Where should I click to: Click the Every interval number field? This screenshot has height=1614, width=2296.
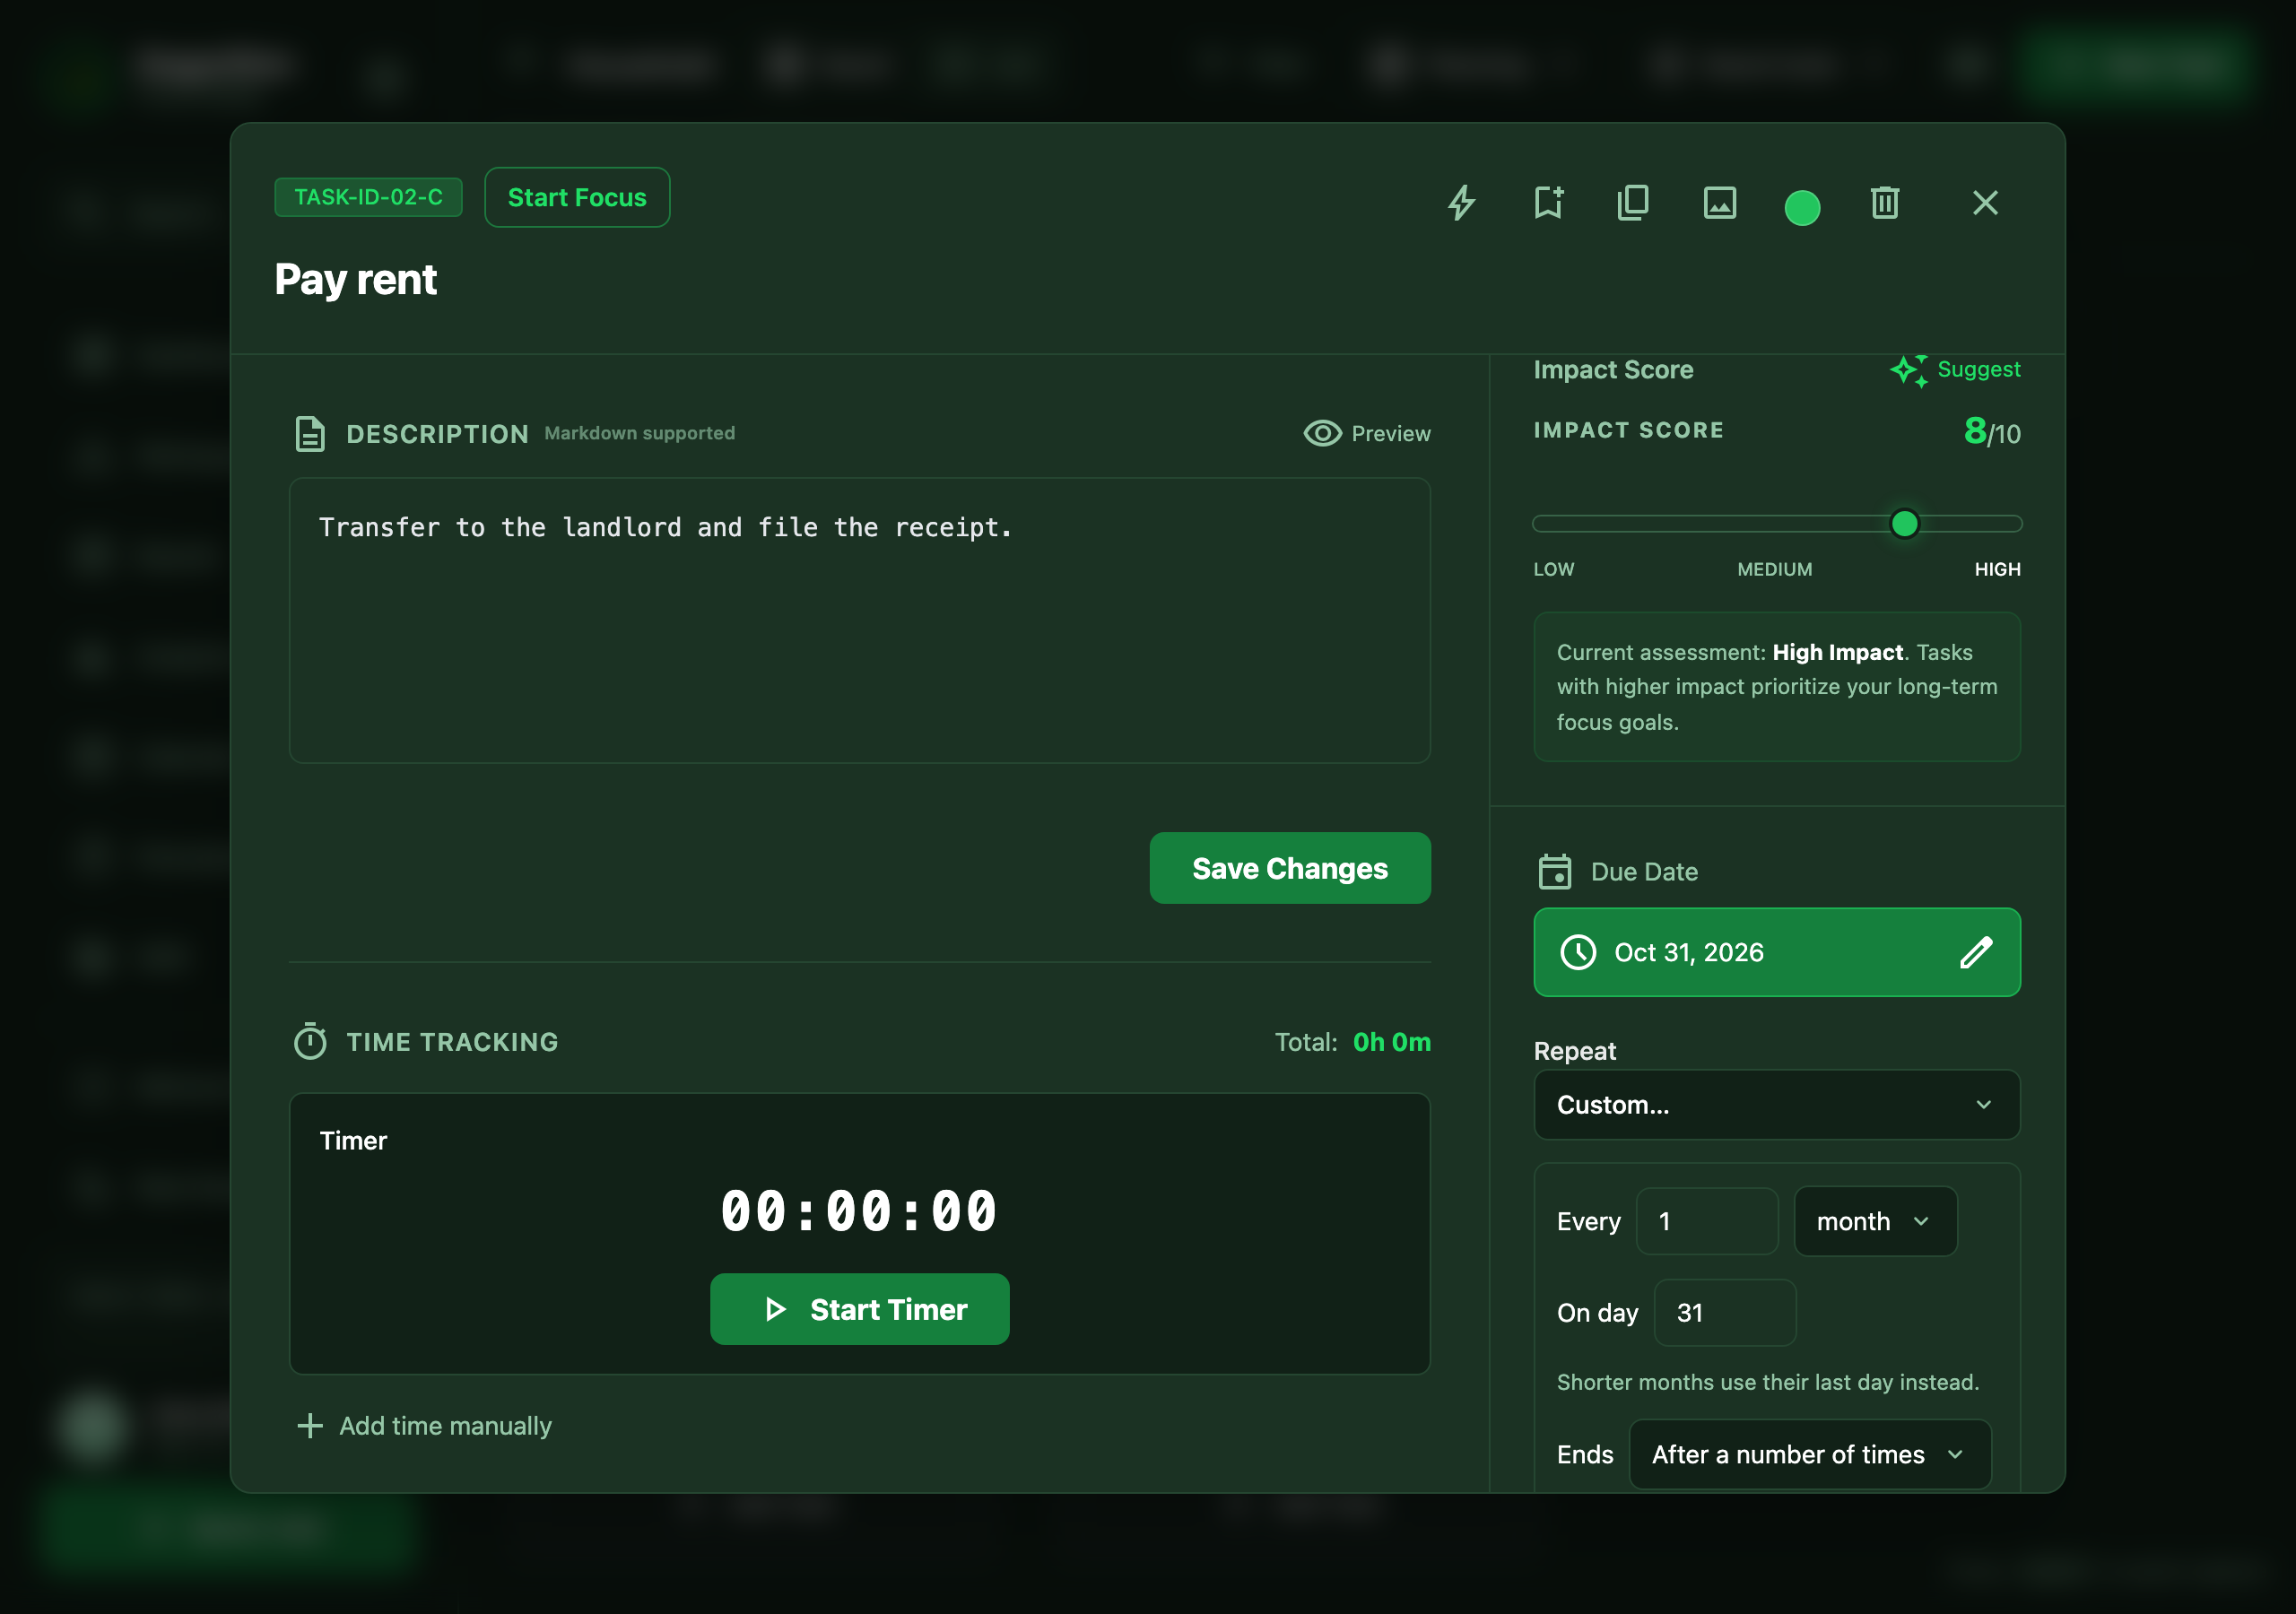coord(1706,1221)
